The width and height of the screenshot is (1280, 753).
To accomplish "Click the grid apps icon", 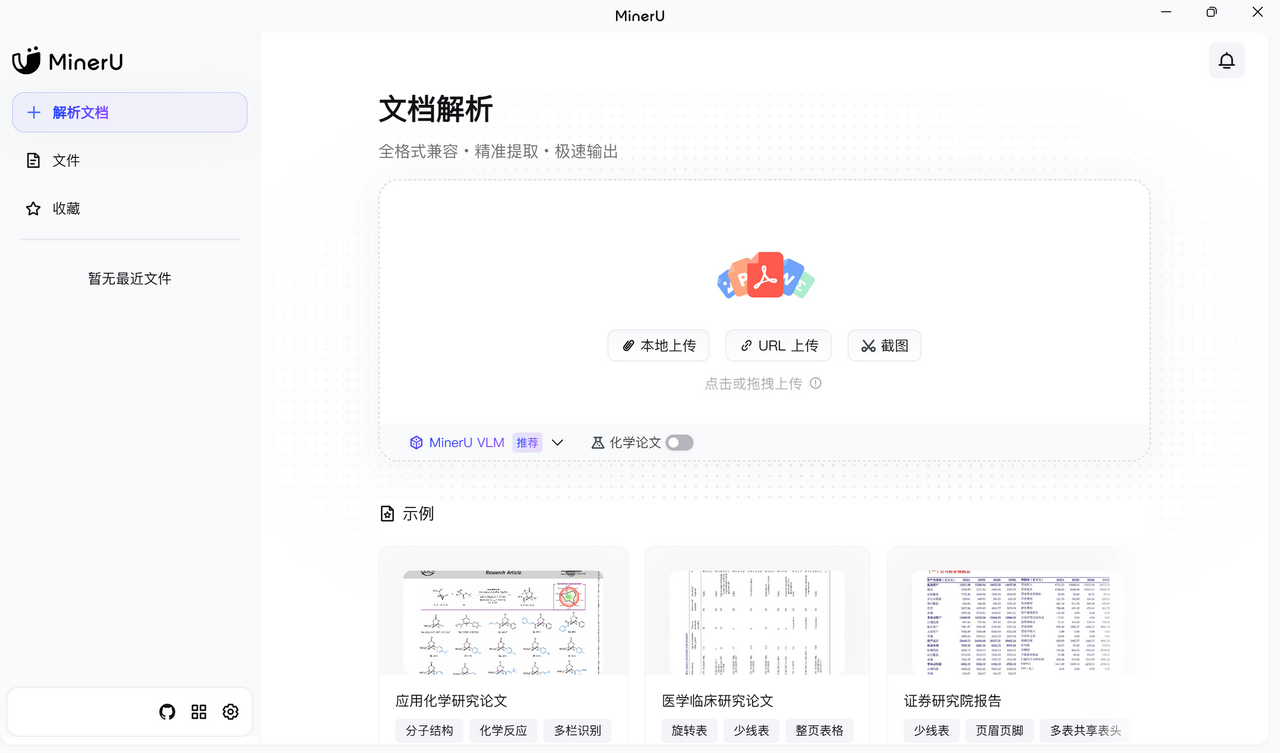I will [199, 712].
